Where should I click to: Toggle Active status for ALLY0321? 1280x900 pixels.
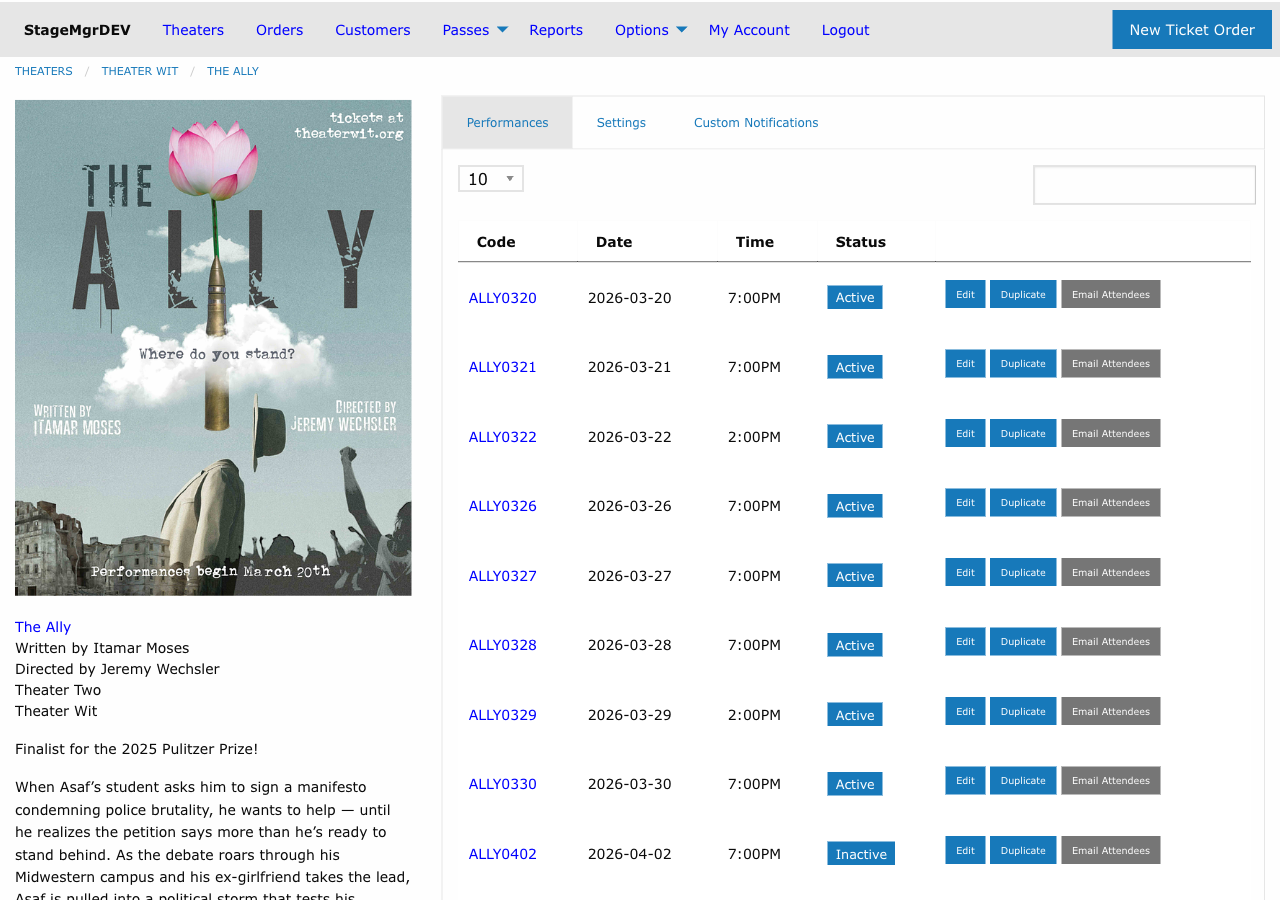point(855,367)
